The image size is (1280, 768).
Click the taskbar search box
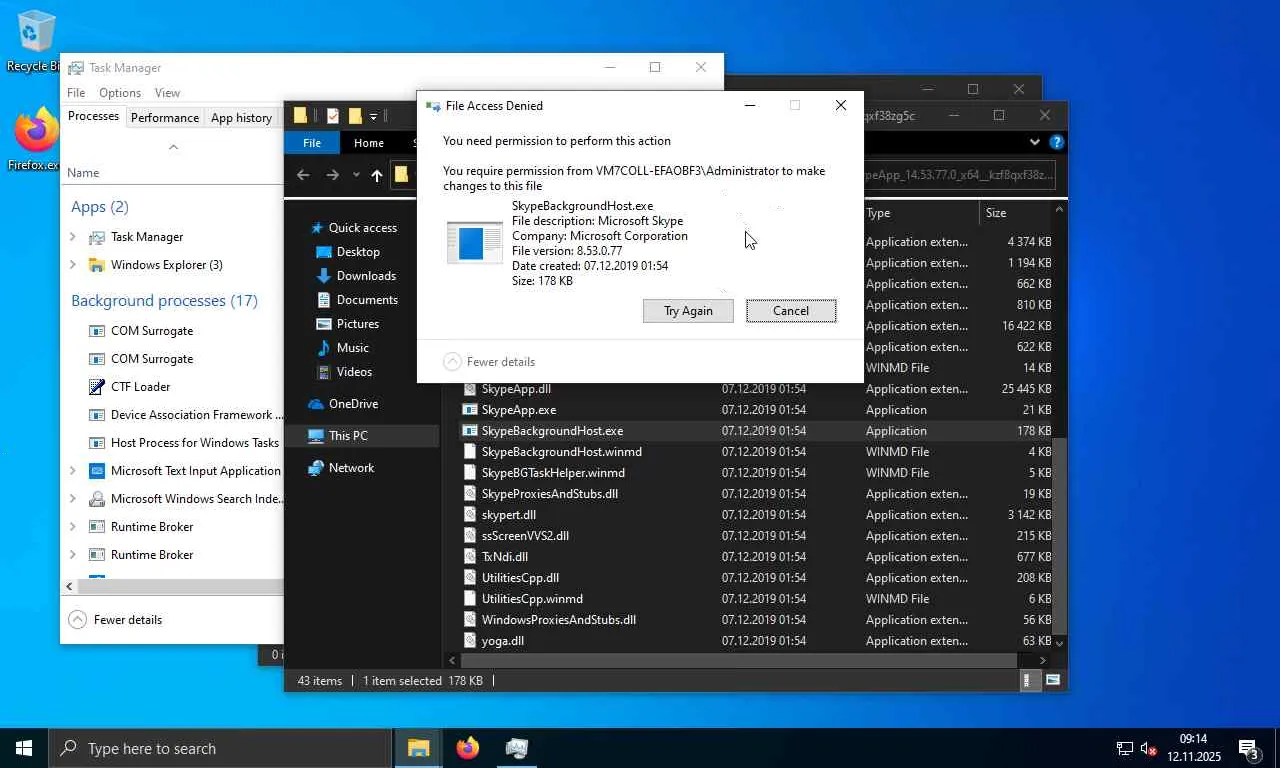pos(220,748)
